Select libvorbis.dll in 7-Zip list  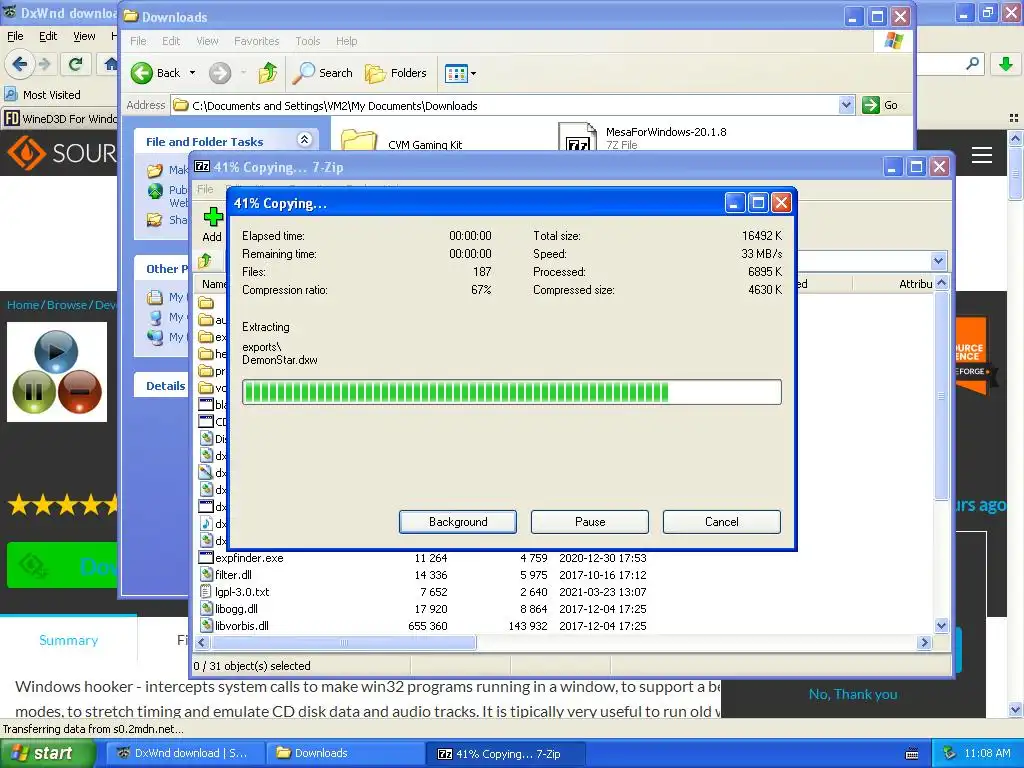pos(242,626)
